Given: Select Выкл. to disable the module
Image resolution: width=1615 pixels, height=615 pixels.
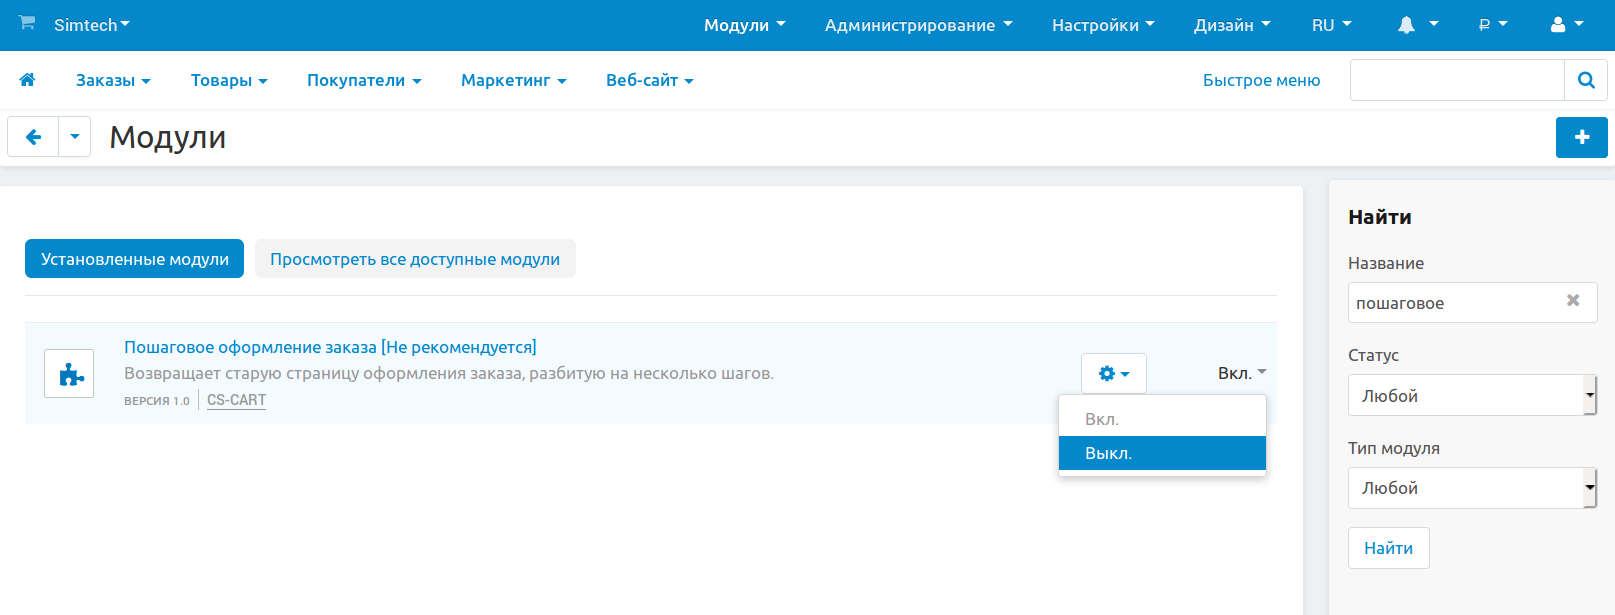Looking at the screenshot, I should pos(1162,453).
